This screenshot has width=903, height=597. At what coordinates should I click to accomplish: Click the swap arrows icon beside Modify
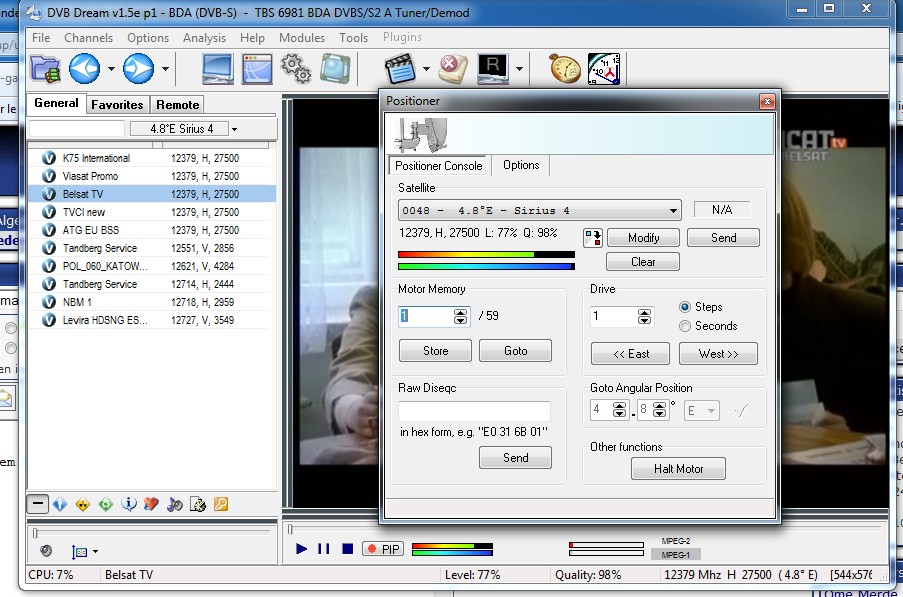(592, 238)
